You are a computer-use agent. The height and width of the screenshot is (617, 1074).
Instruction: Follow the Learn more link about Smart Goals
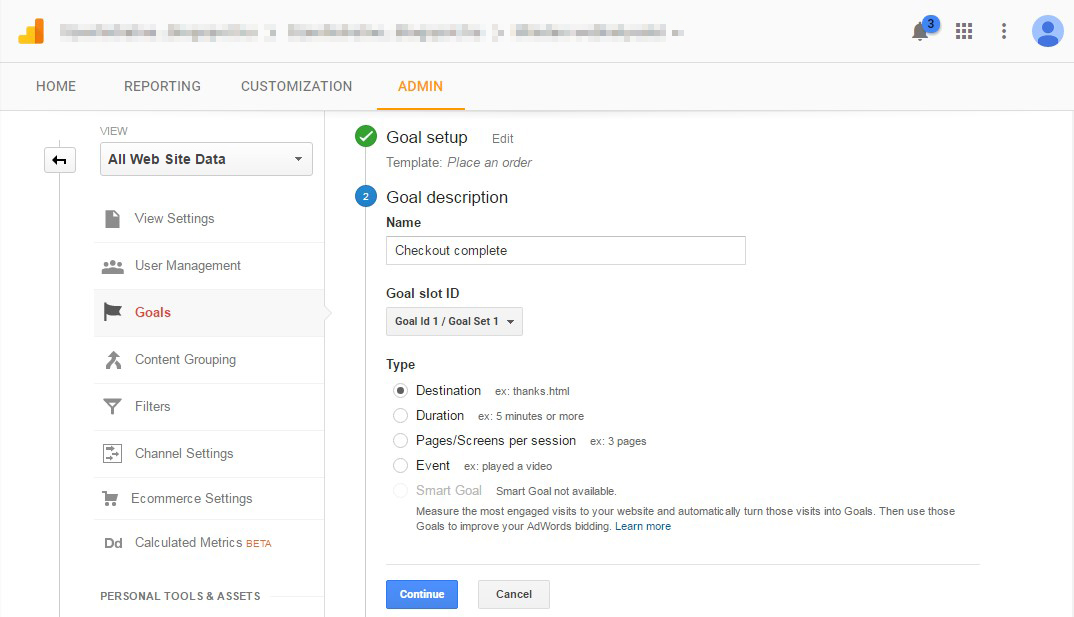(x=642, y=526)
